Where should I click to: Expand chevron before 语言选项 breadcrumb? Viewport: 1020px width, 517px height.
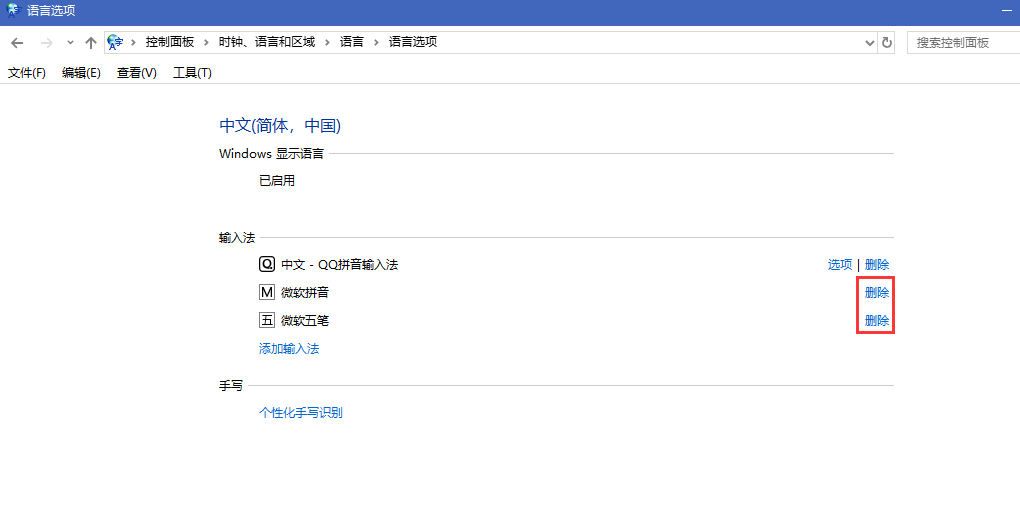[376, 42]
